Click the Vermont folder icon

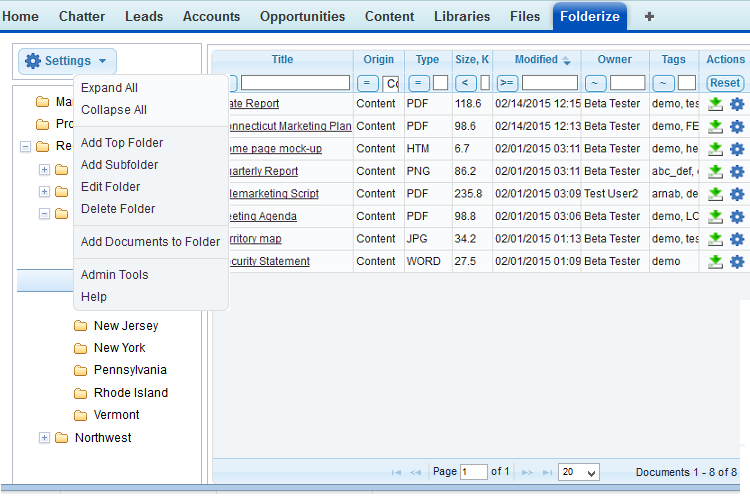[81, 415]
